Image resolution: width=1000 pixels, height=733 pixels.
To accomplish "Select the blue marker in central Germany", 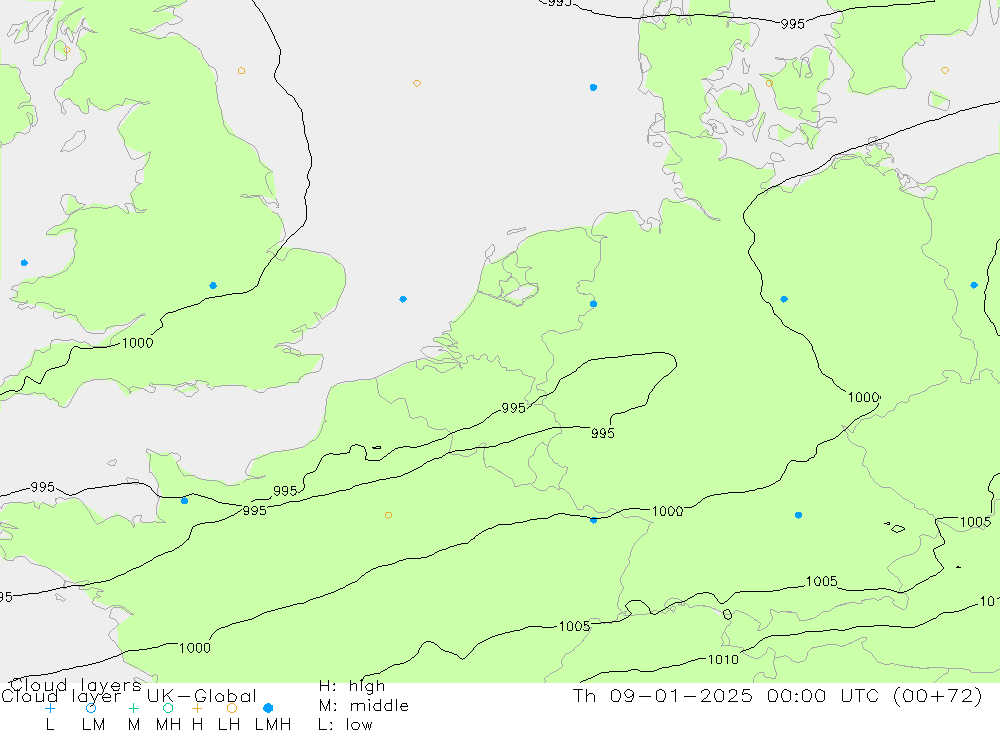I will point(784,299).
